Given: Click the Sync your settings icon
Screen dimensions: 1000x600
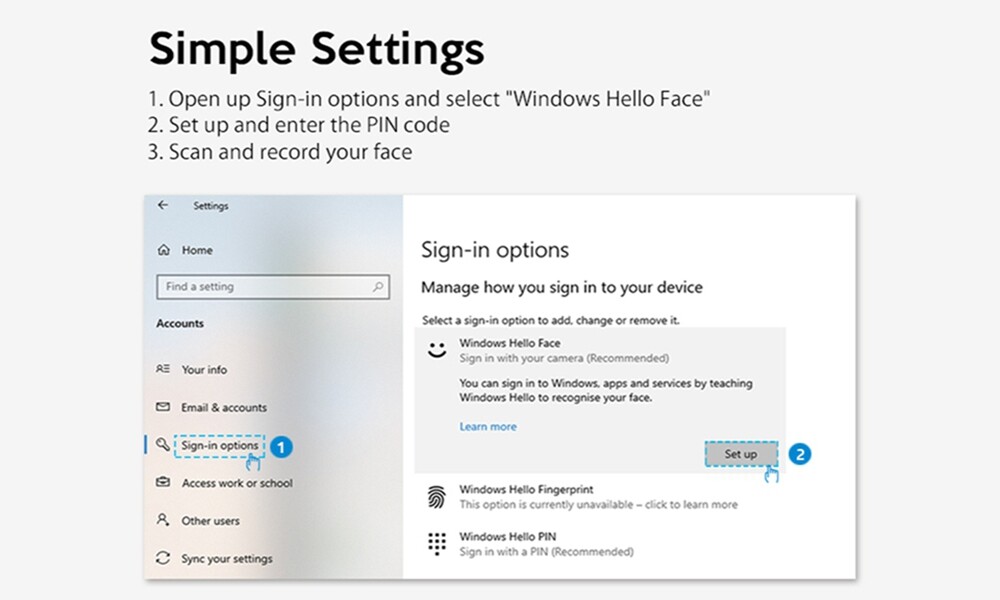Looking at the screenshot, I should tap(164, 558).
